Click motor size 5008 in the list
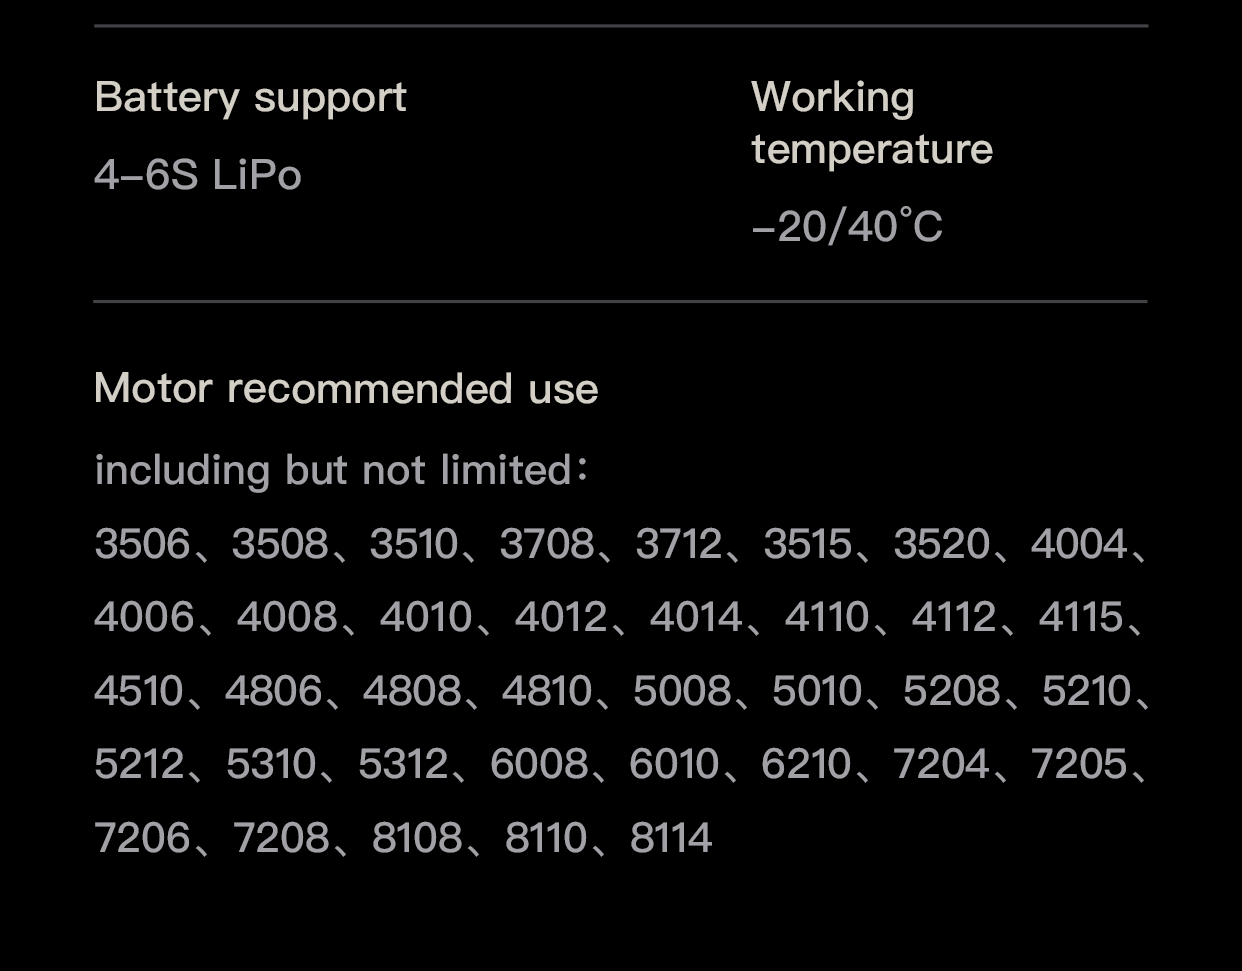Viewport: 1242px width, 971px height. (x=682, y=691)
